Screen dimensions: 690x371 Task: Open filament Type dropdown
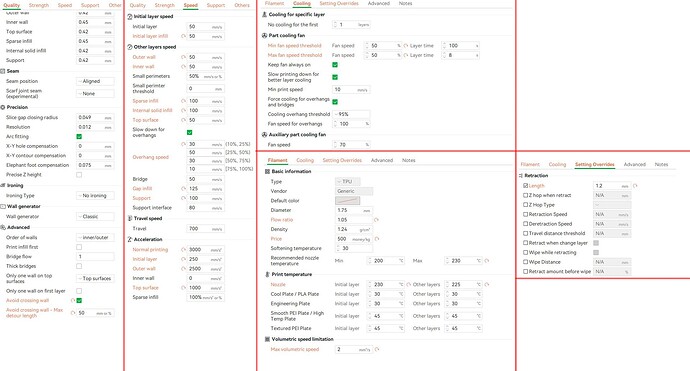348,181
